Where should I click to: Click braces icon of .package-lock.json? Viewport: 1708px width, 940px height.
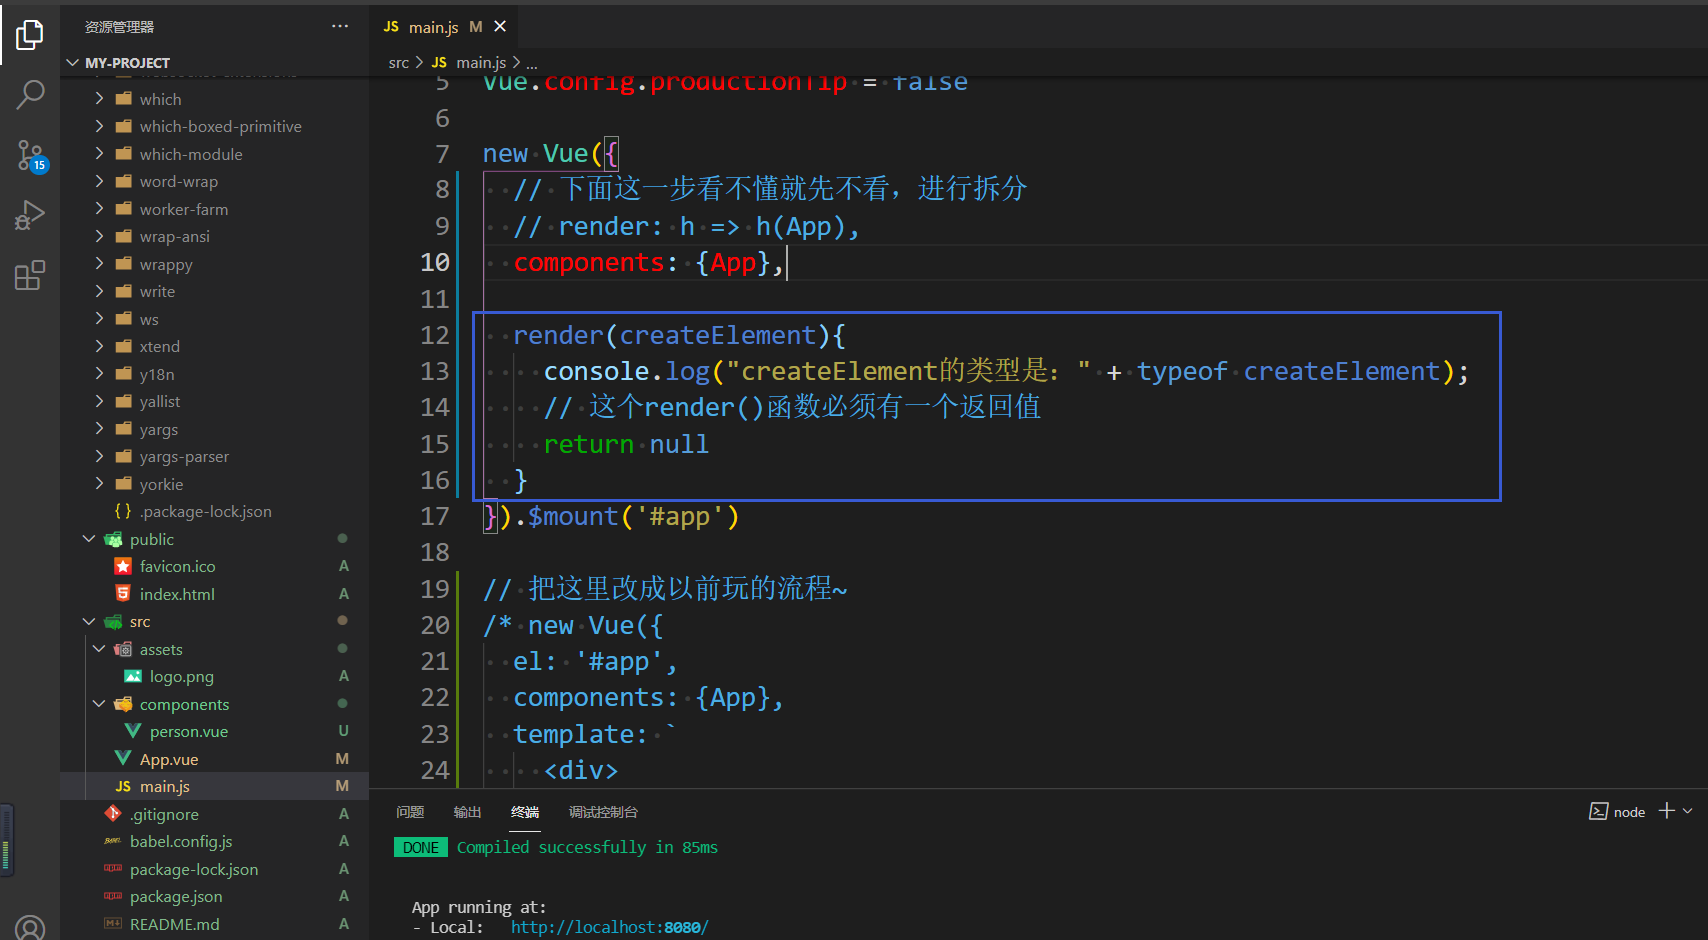[123, 511]
